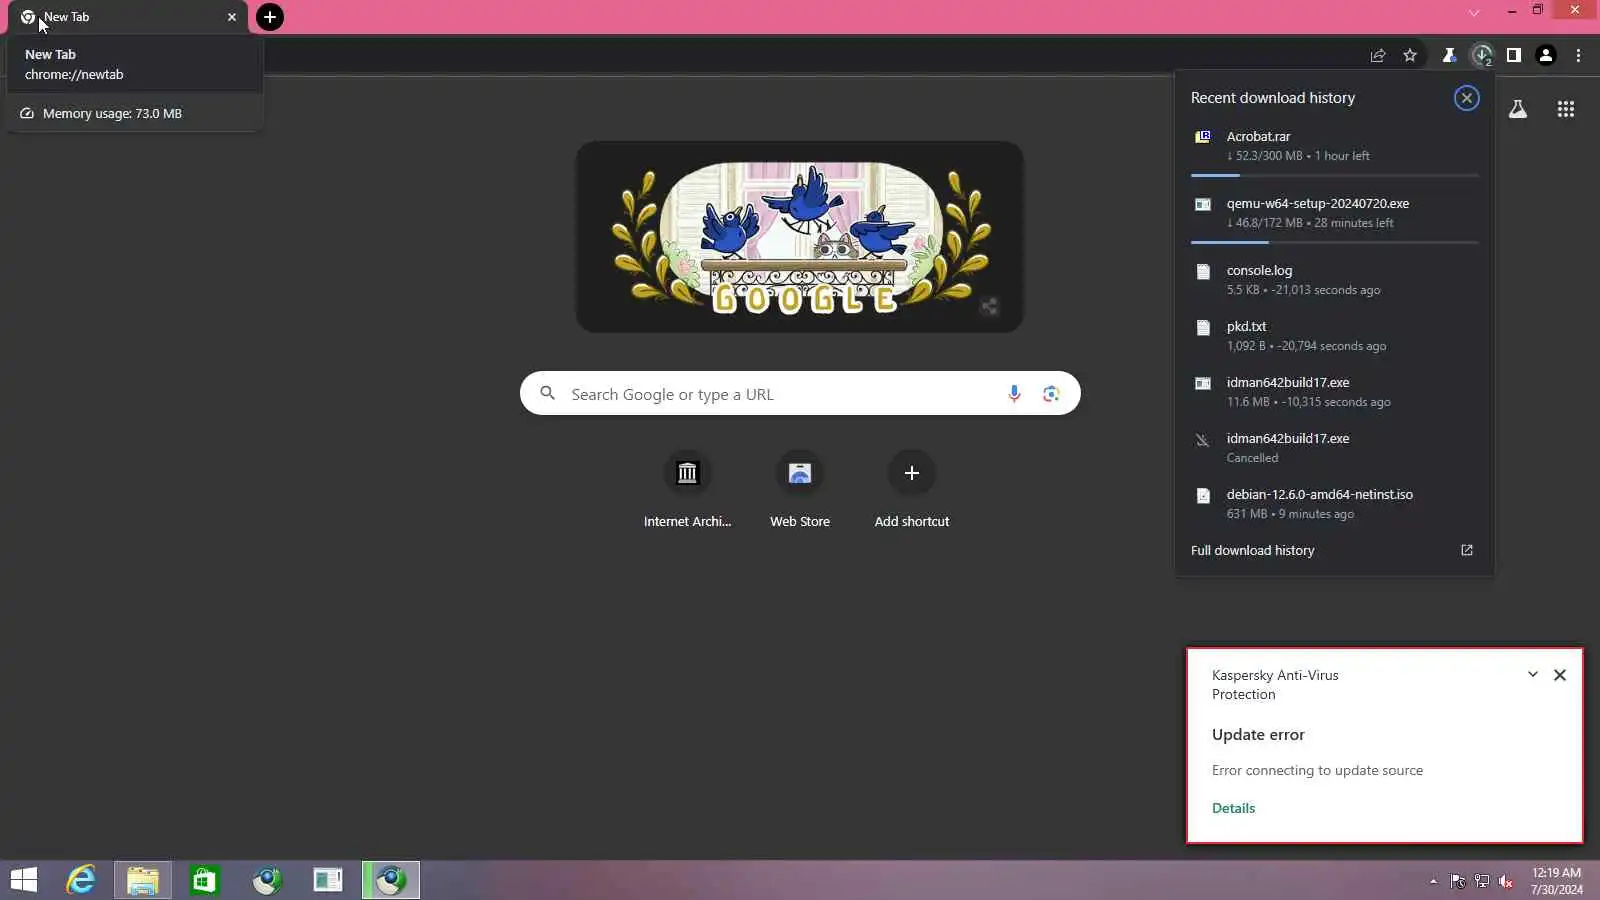Collapse the Kaspersky notification using its chevron
The image size is (1600, 900).
point(1533,675)
